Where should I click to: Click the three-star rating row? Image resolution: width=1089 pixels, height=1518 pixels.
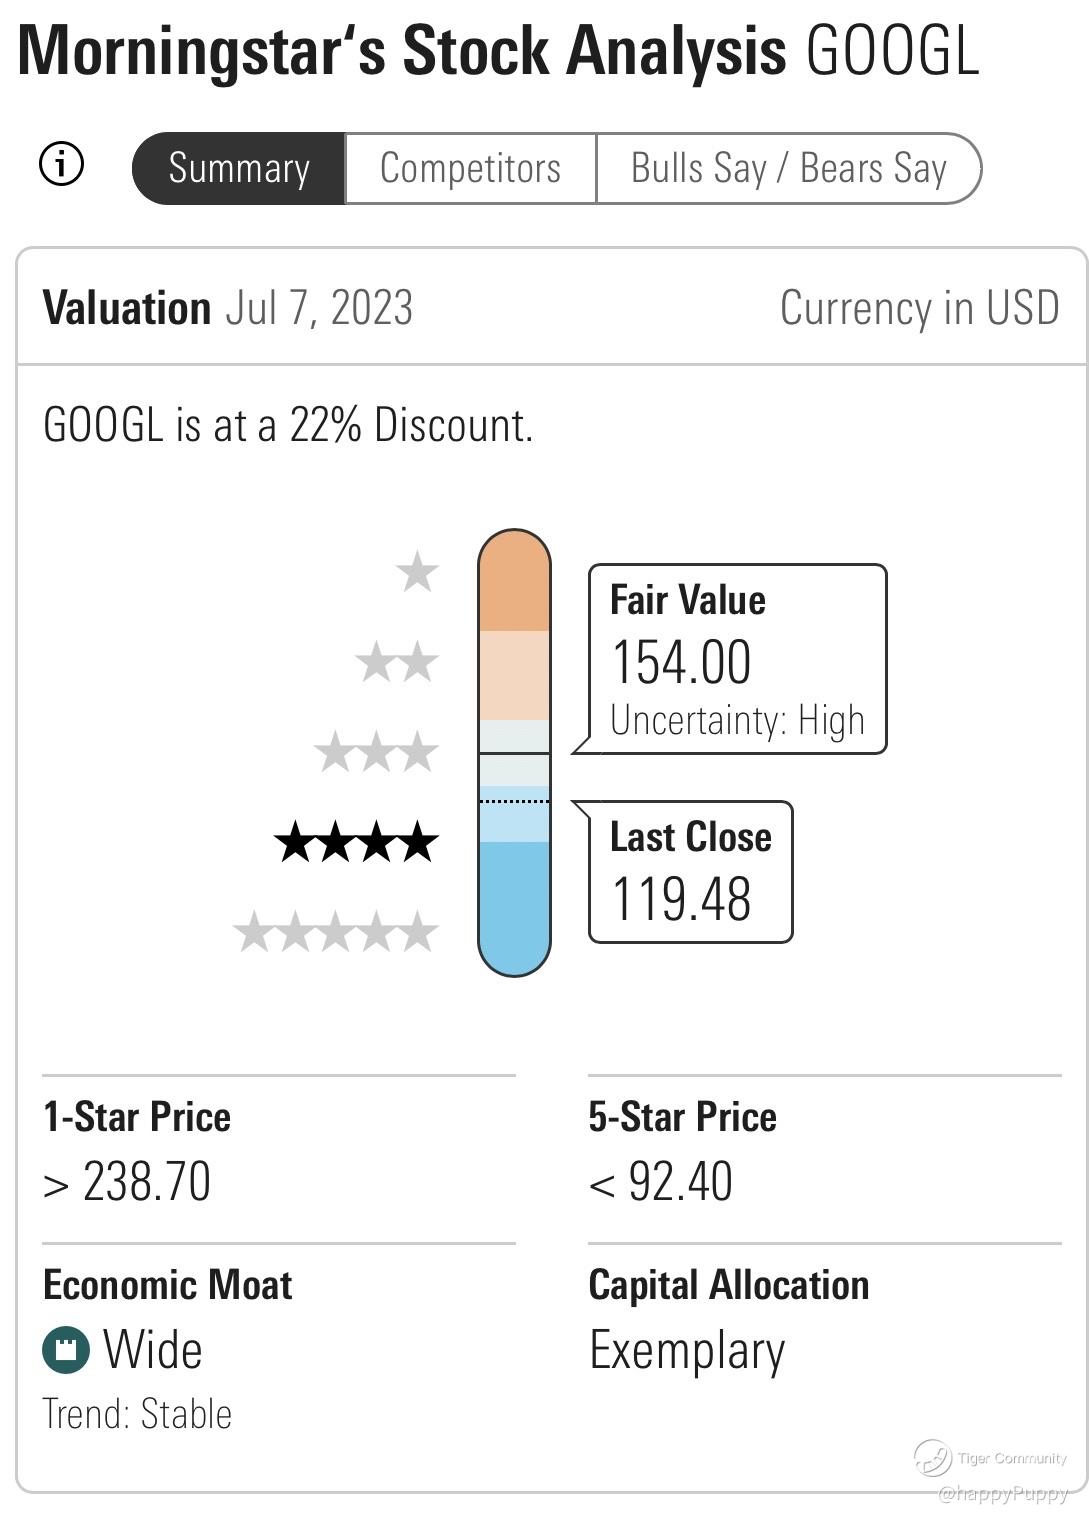point(376,752)
